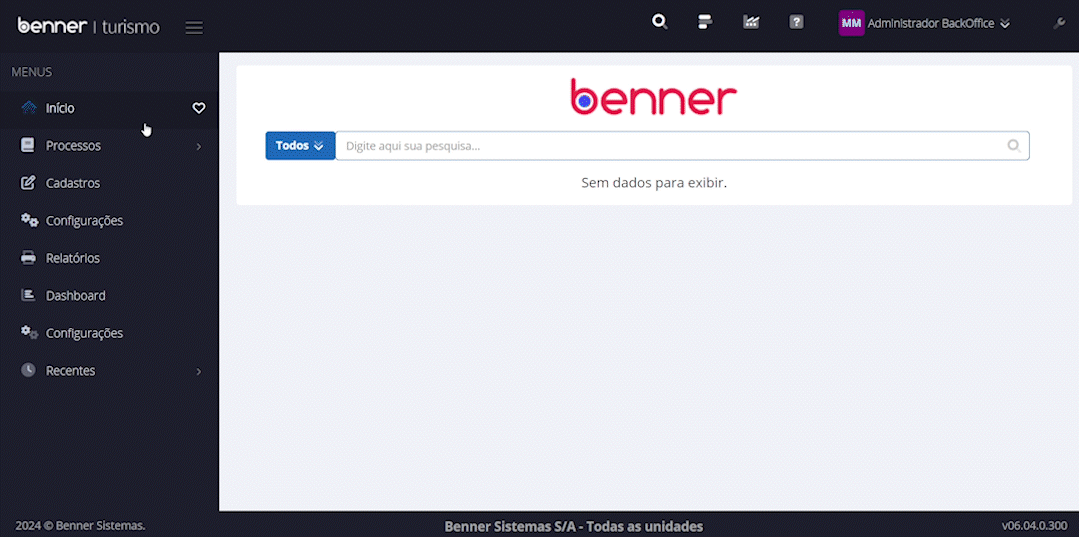Expand the Processos submenu arrow
The image size is (1080, 537).
point(199,147)
